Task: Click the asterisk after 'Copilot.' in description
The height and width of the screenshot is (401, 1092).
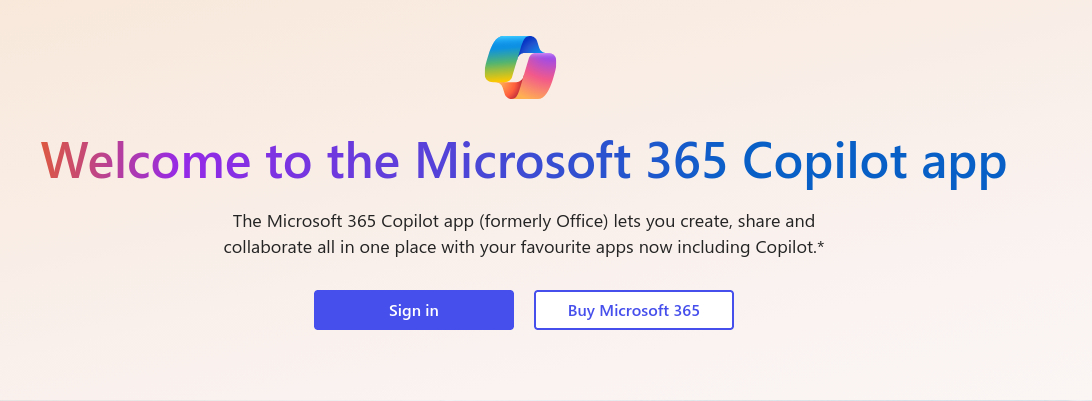Action: tap(820, 245)
